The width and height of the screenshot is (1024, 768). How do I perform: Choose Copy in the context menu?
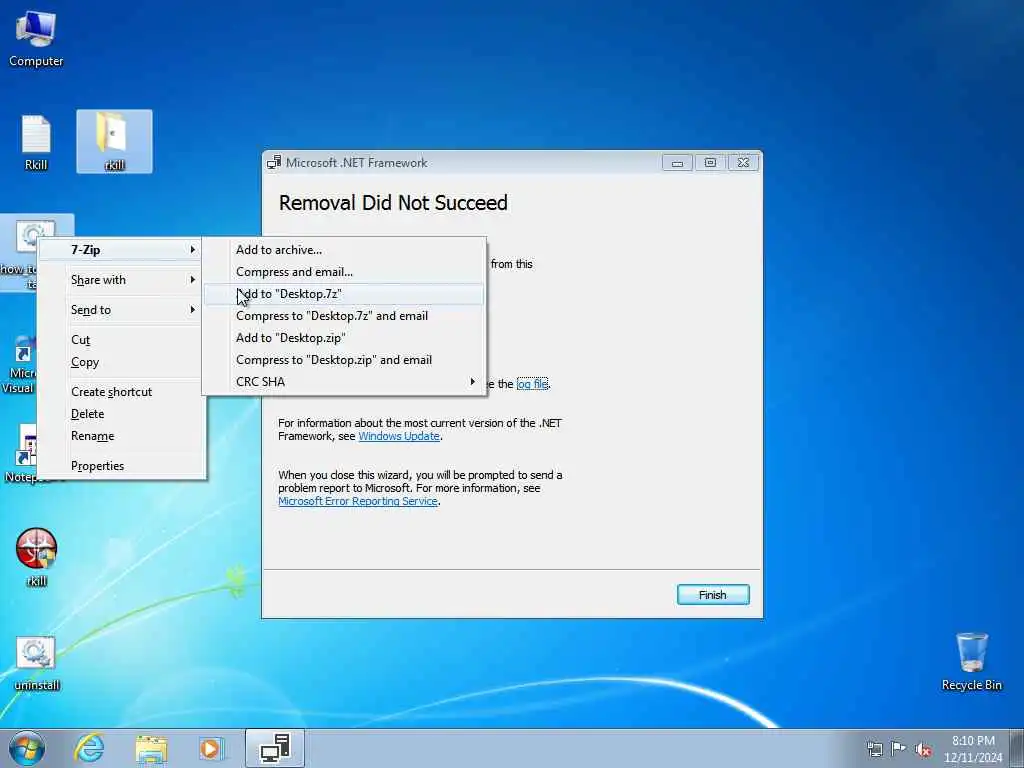pos(121,362)
